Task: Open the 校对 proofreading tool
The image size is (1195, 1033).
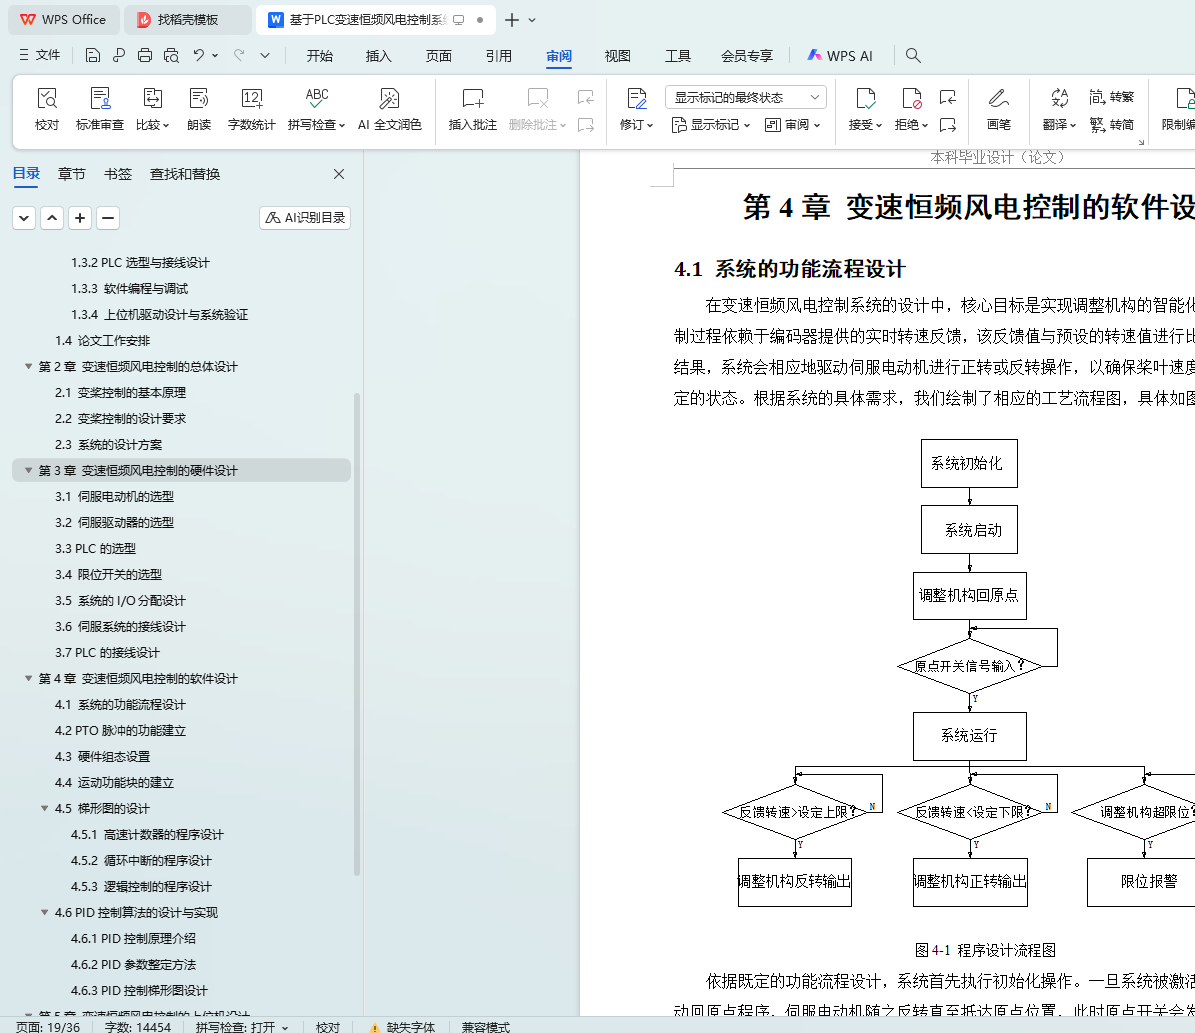Action: point(46,109)
